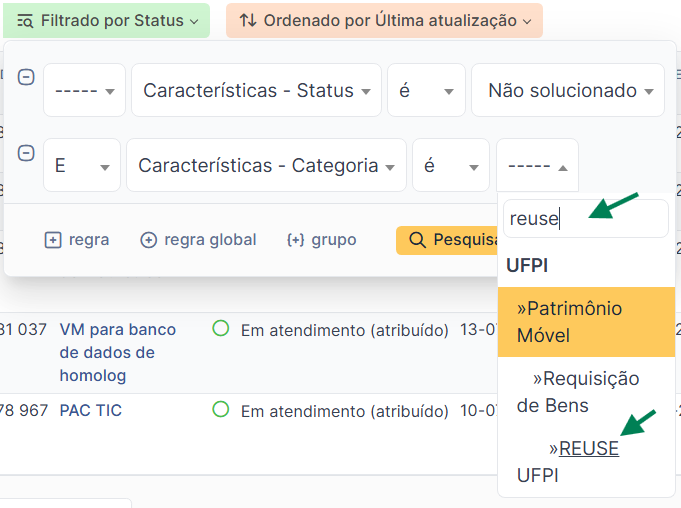This screenshot has width=681, height=508.
Task: Click the add grupo icon
Action: click(295, 240)
